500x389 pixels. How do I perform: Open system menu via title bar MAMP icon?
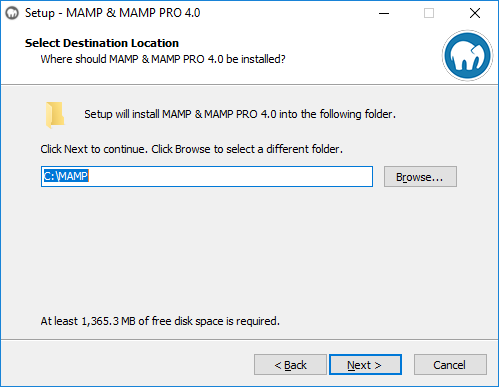pos(12,13)
